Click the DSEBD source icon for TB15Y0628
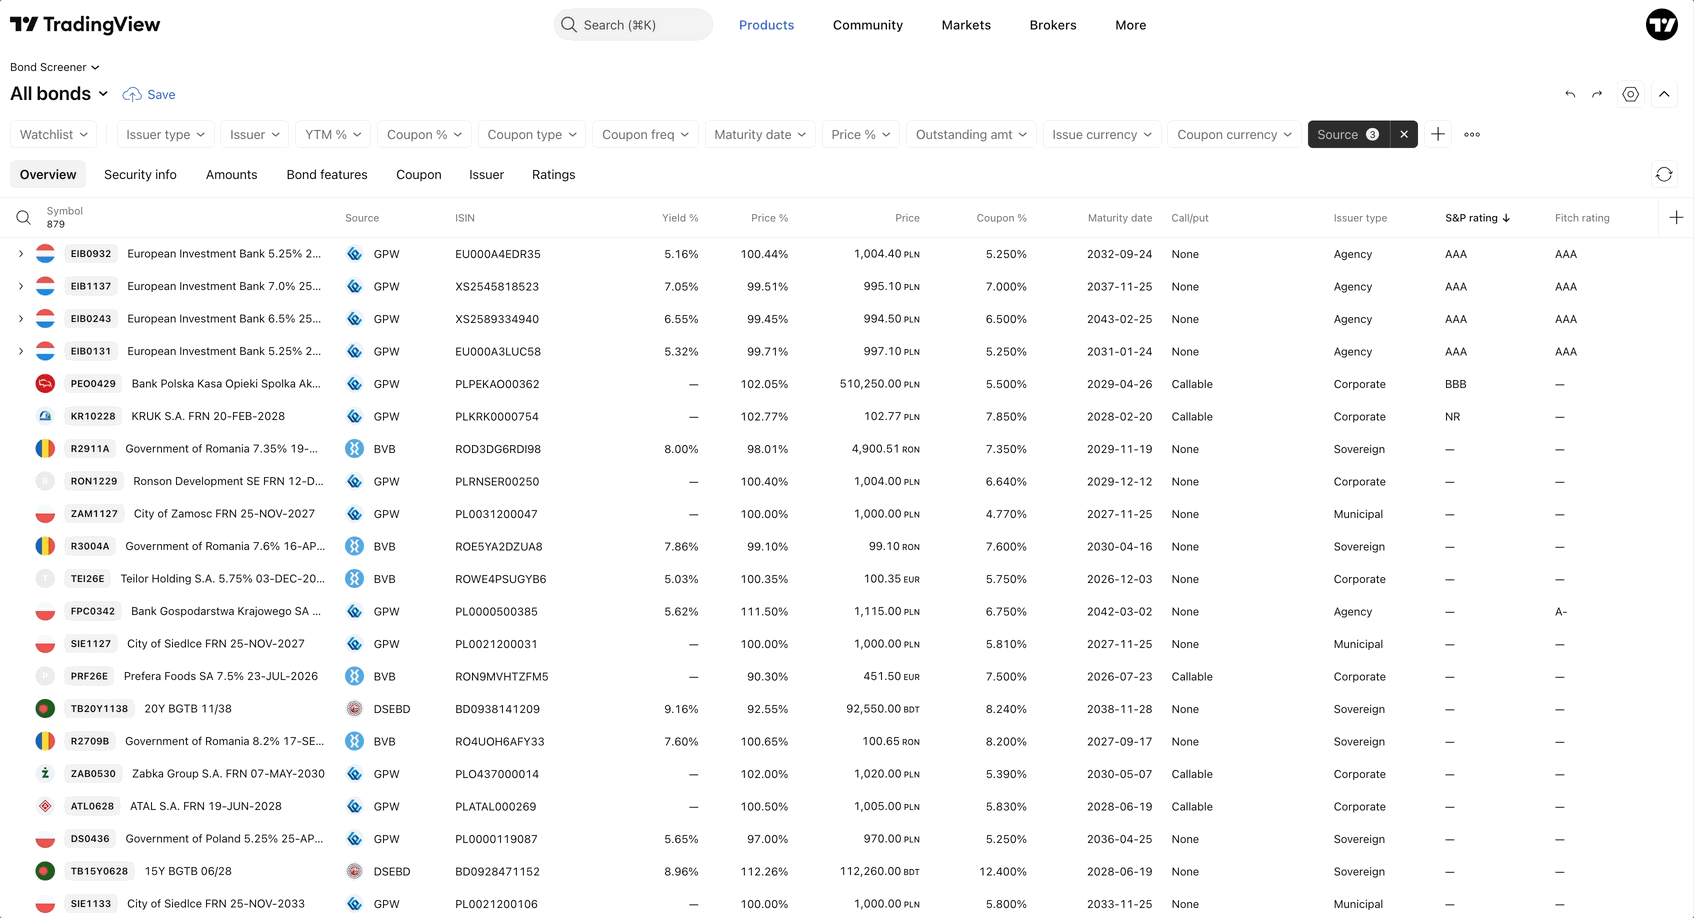Viewport: 1694px width, 918px height. (x=354, y=871)
